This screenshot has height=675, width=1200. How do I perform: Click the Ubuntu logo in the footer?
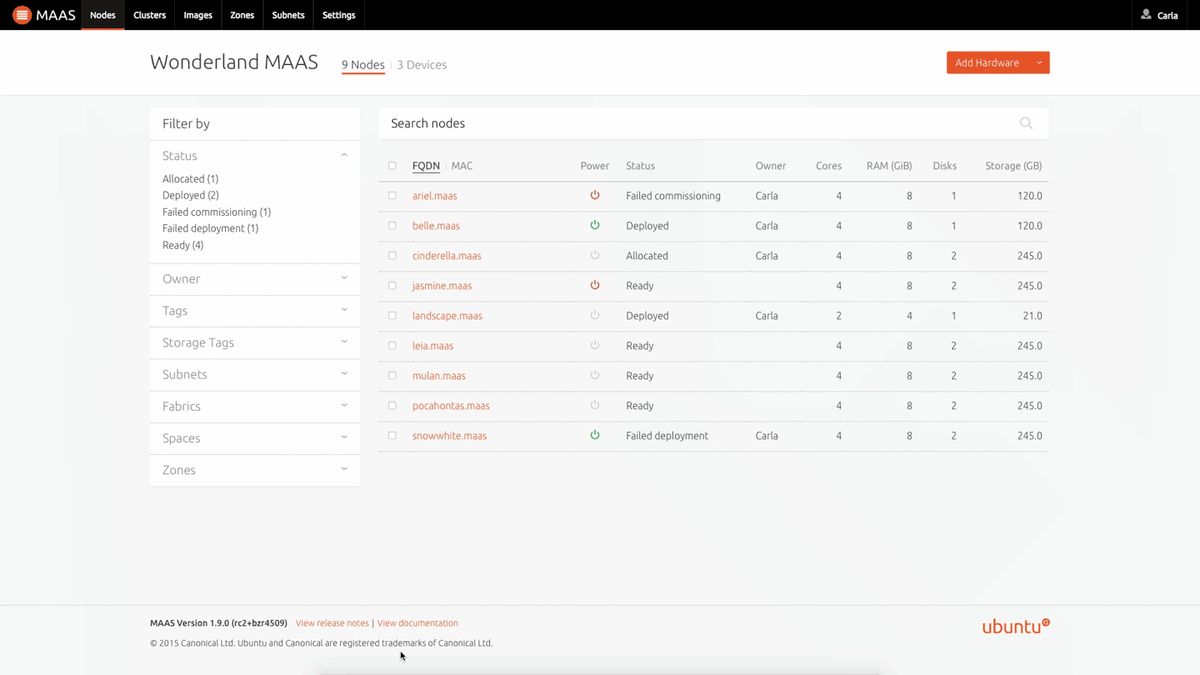[x=1014, y=625]
